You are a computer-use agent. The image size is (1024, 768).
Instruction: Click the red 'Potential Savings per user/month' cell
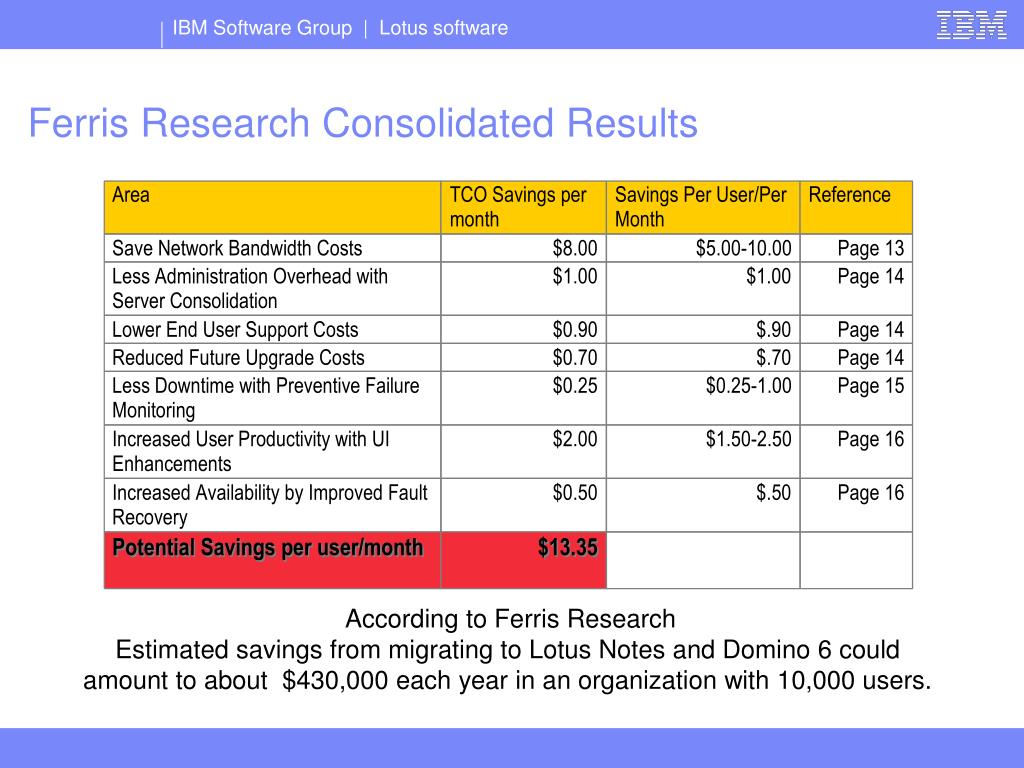point(272,560)
